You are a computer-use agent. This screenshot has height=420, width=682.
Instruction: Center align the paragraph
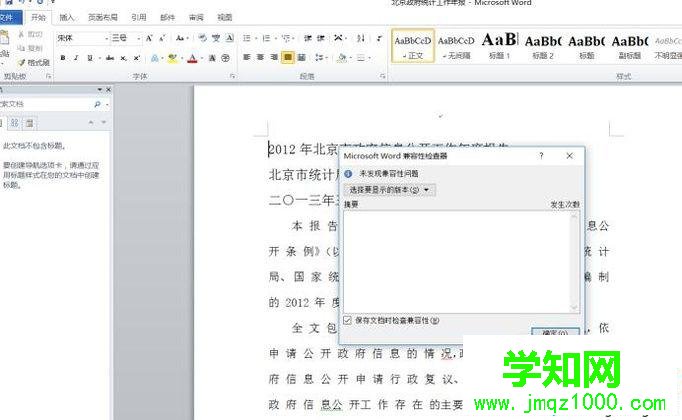pos(260,57)
